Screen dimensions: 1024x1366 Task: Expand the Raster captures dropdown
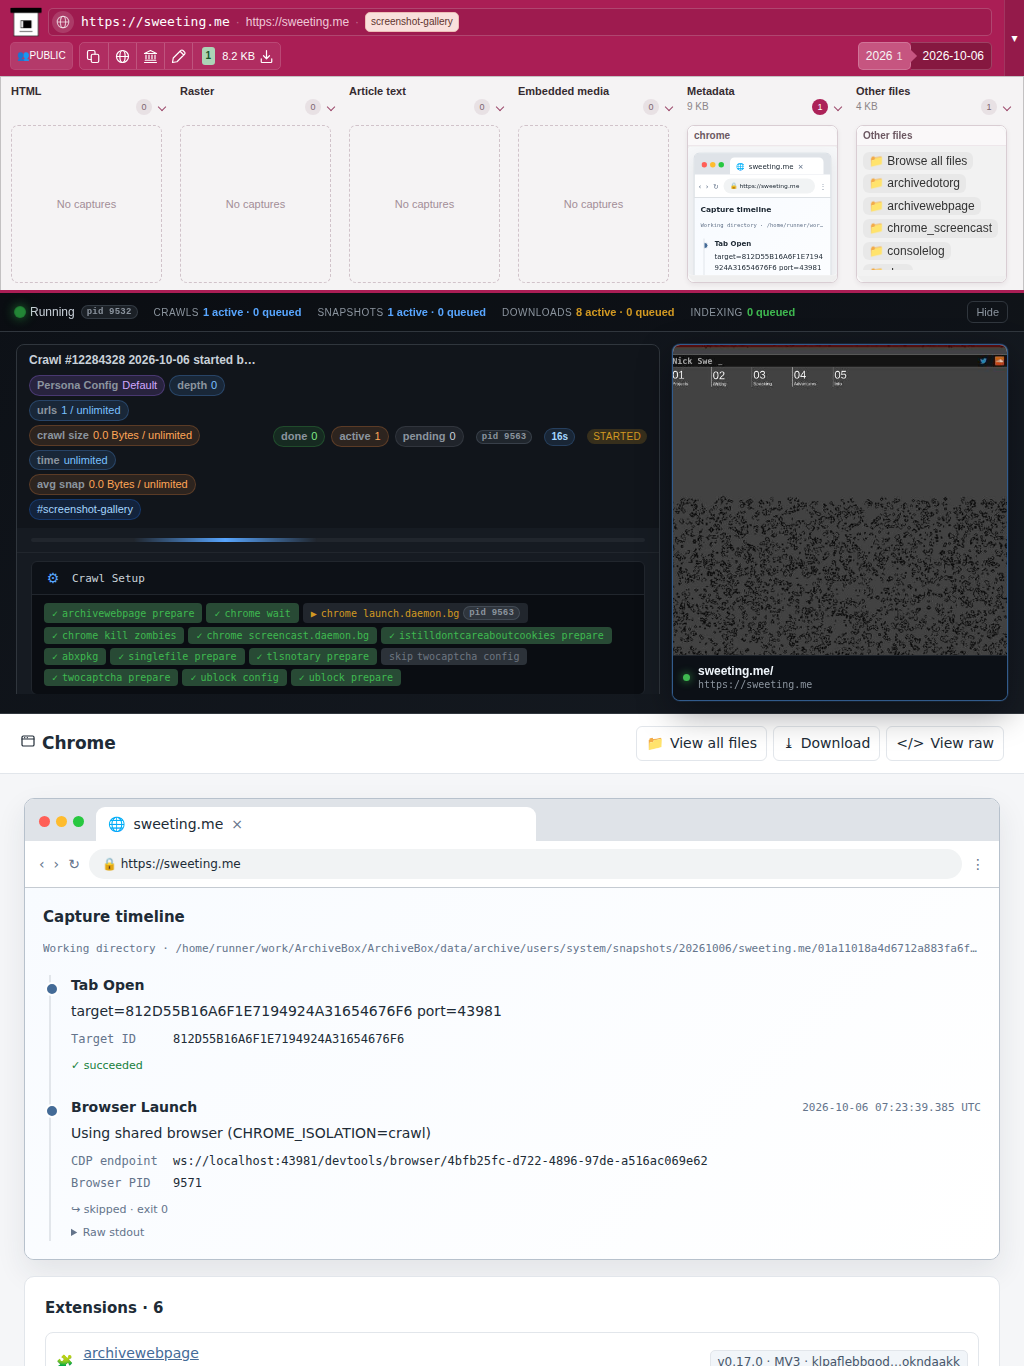(x=331, y=108)
